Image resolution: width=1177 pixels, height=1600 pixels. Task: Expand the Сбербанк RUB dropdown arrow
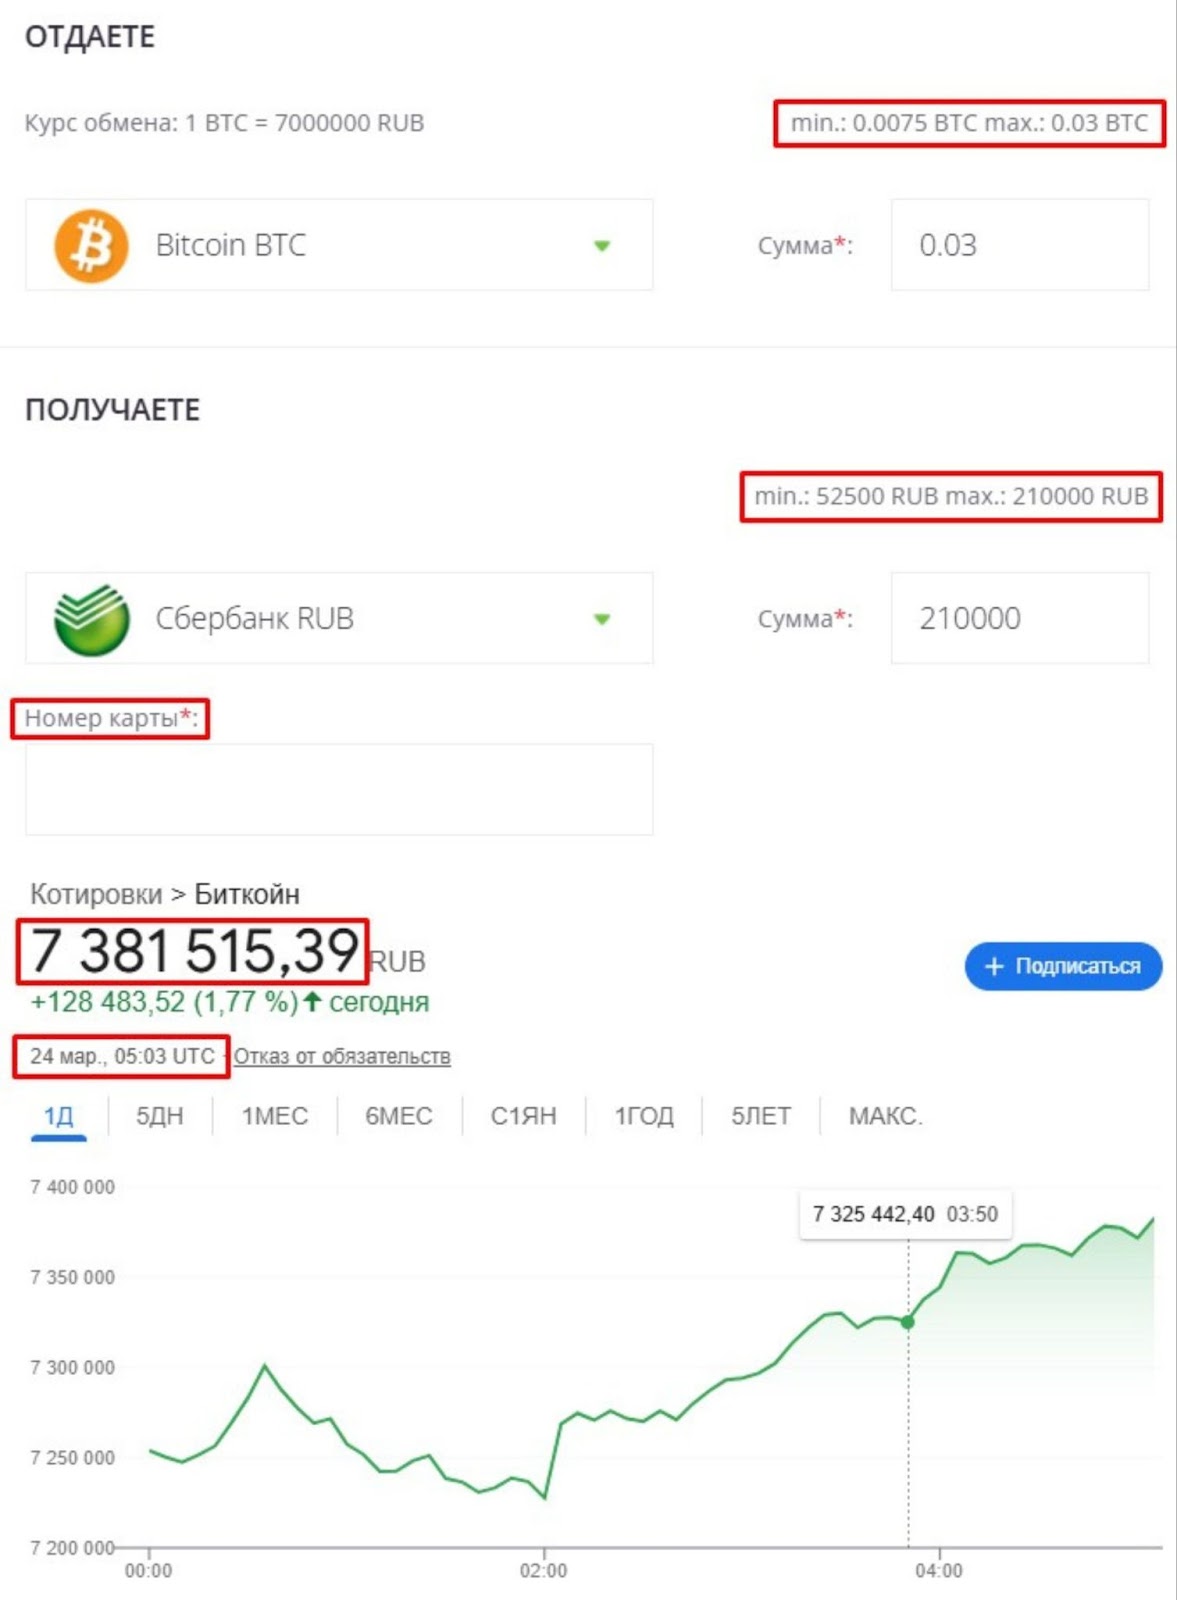[x=602, y=619]
